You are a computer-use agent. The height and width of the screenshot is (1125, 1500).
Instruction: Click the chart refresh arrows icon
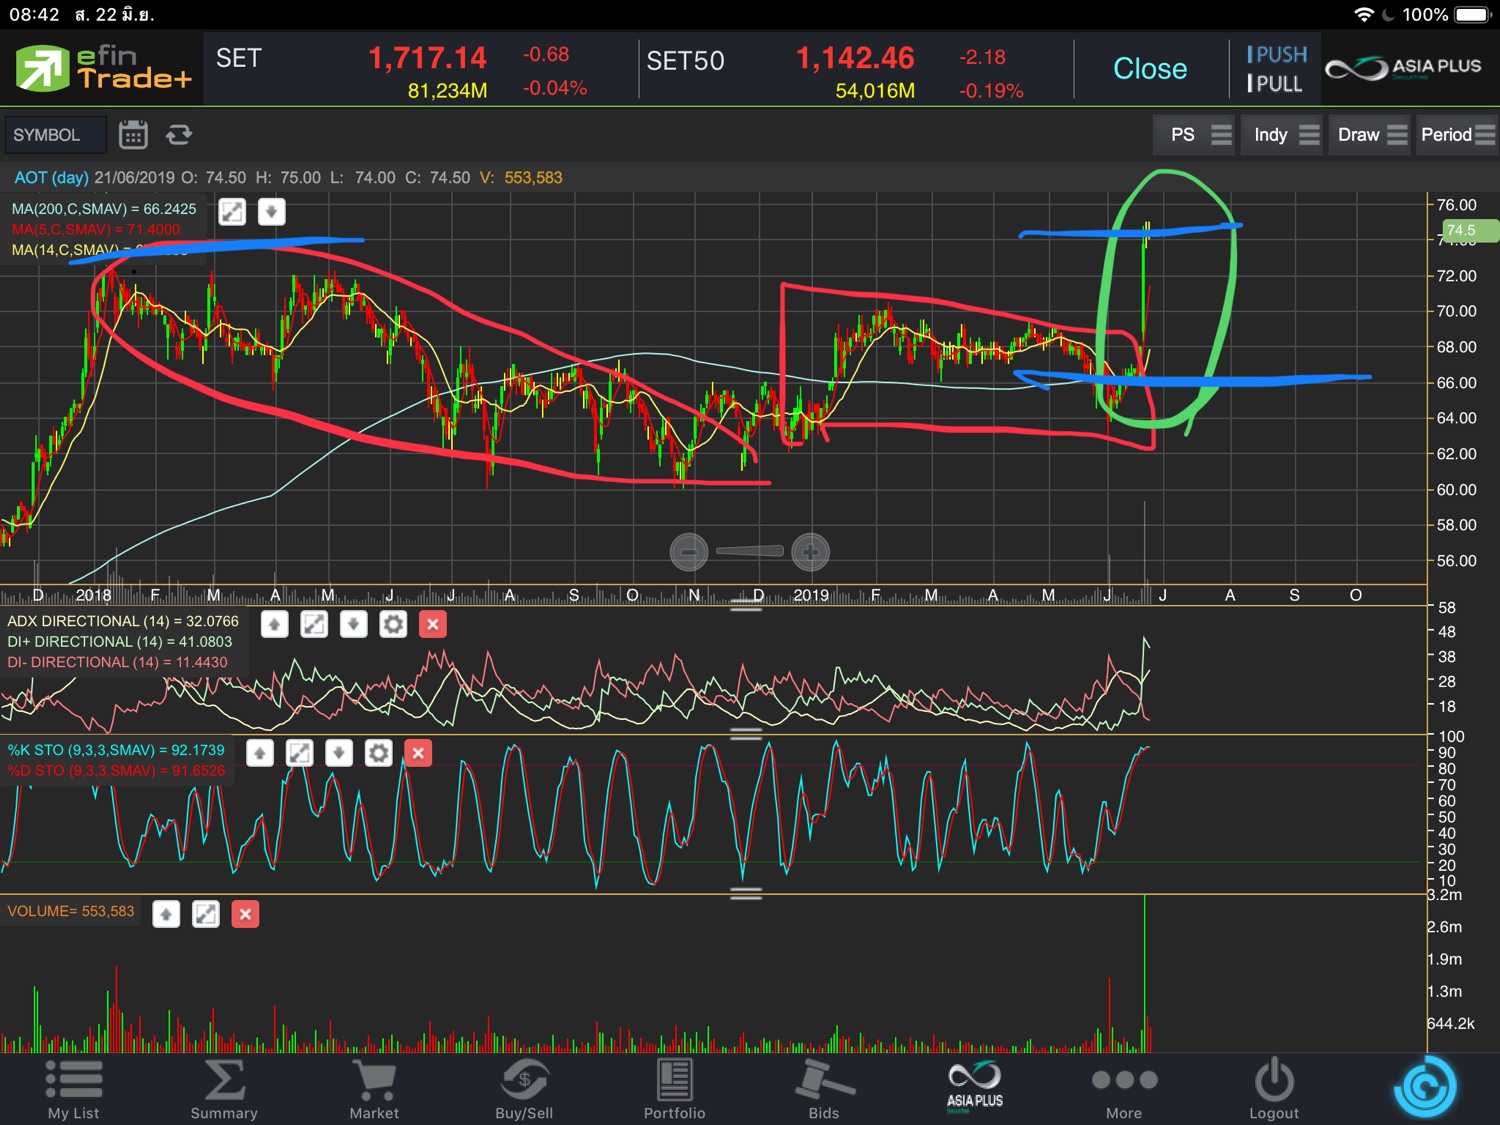tap(179, 135)
